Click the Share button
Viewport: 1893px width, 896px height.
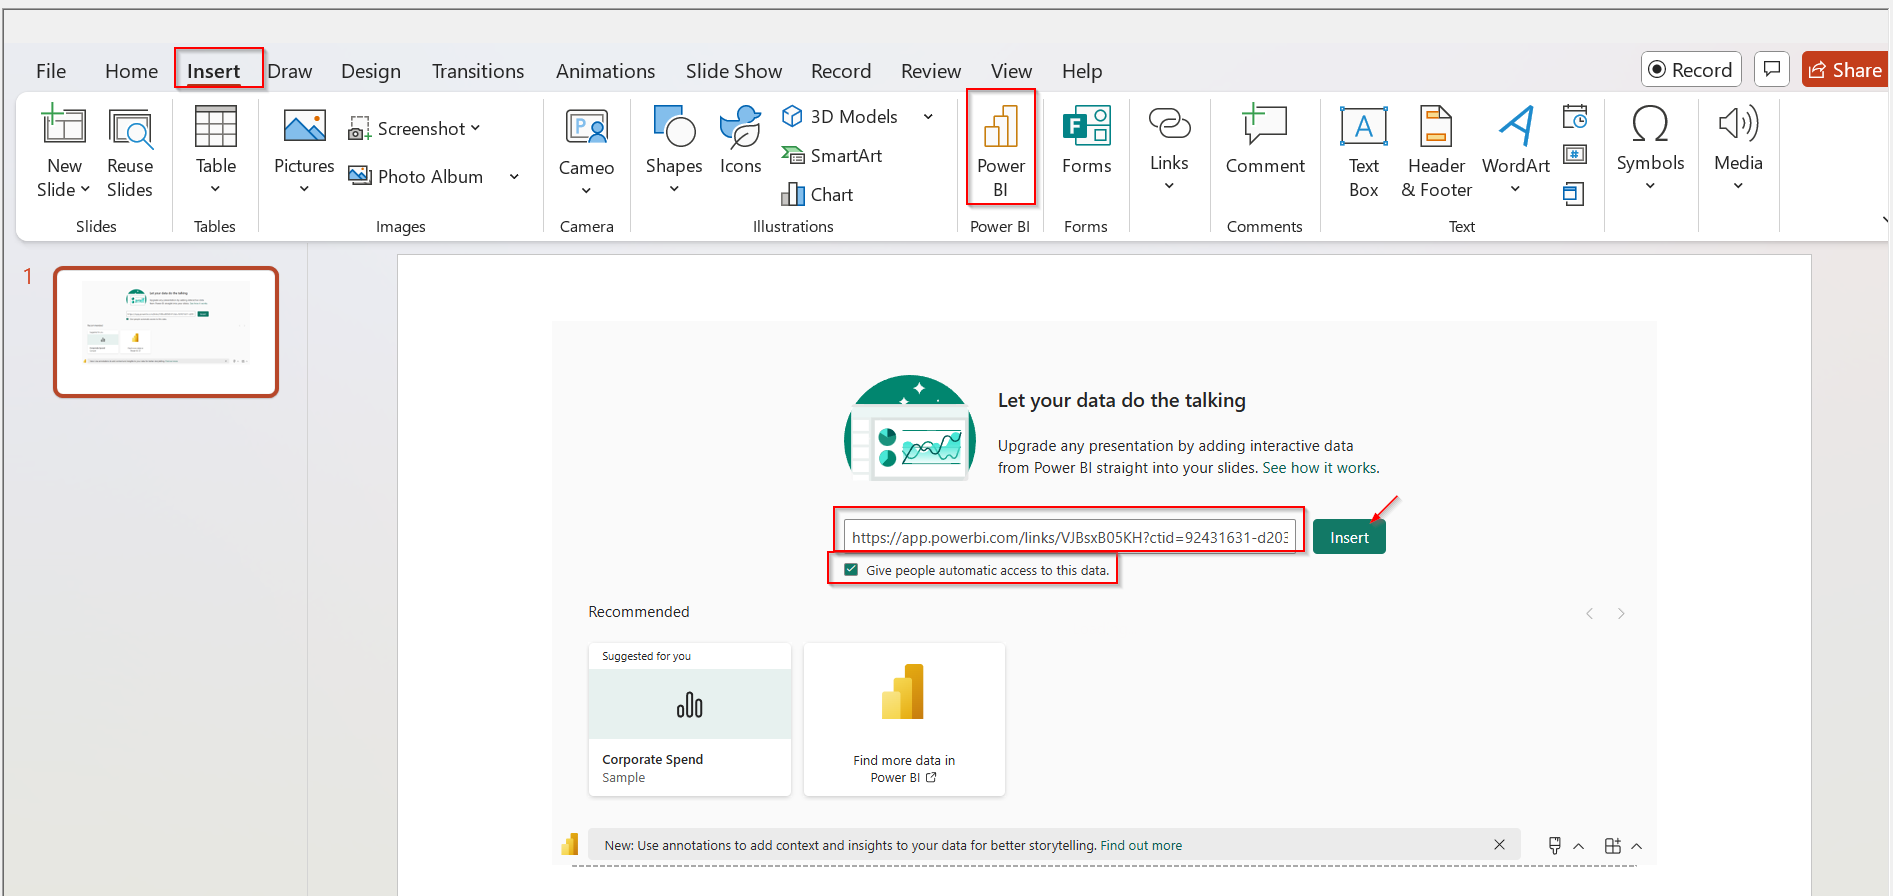(x=1846, y=69)
